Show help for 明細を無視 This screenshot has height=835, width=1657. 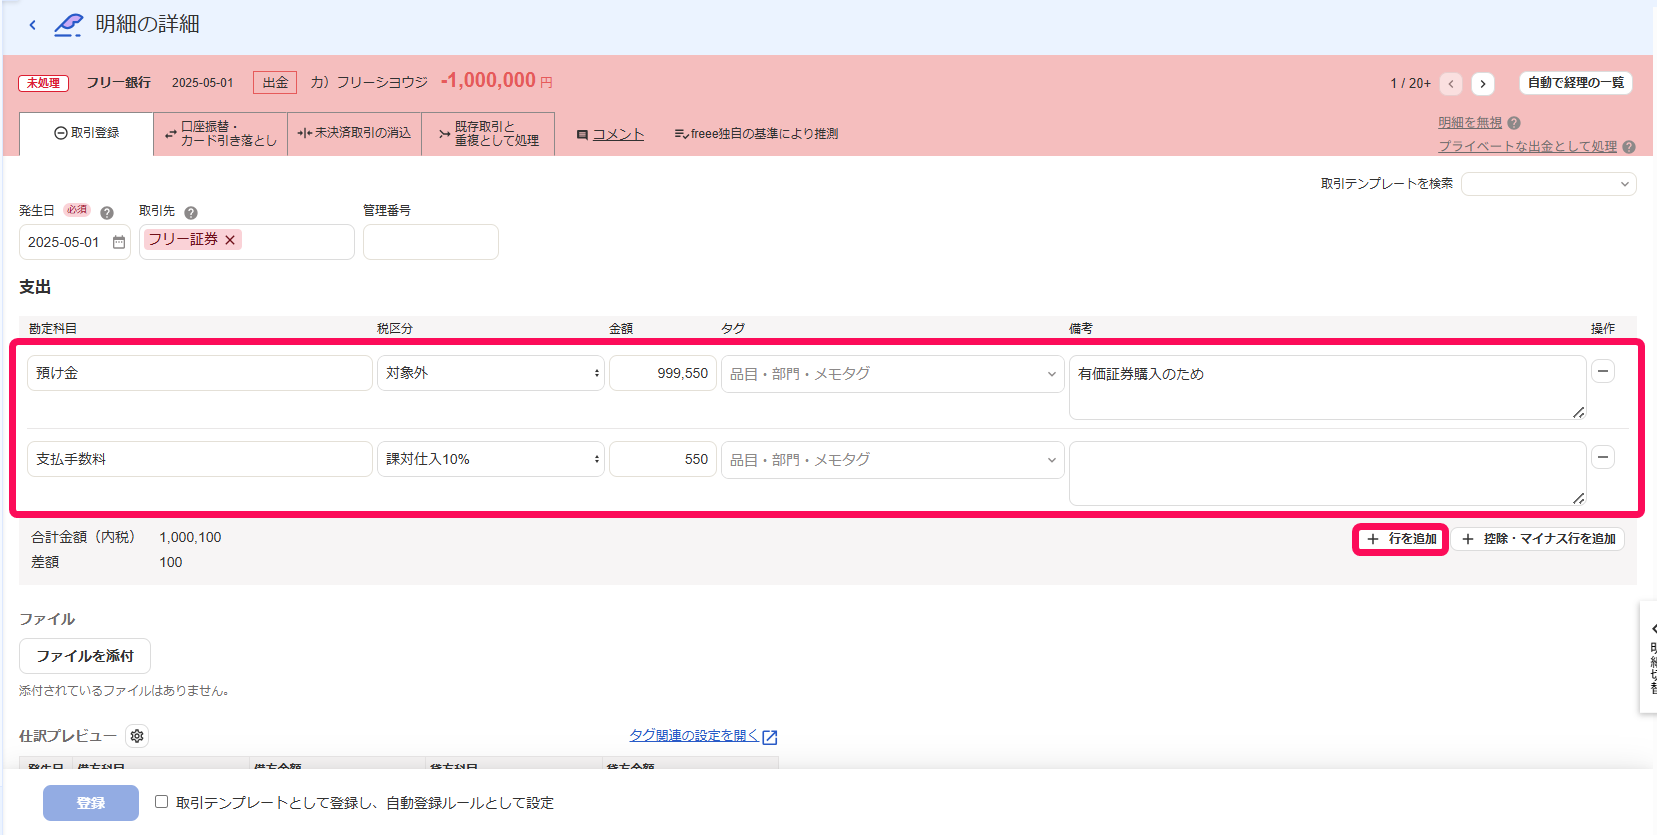(x=1514, y=123)
